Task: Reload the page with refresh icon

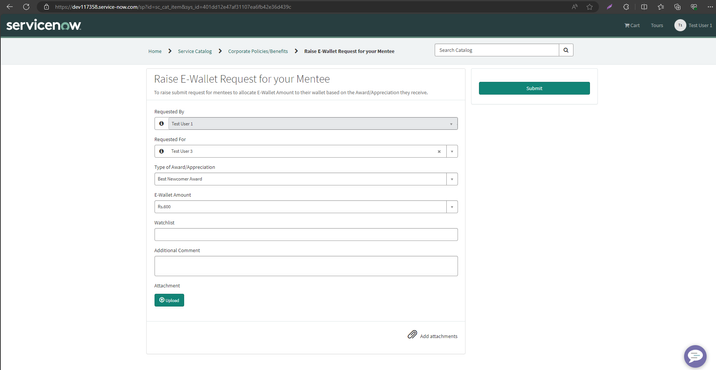Action: 26,7
